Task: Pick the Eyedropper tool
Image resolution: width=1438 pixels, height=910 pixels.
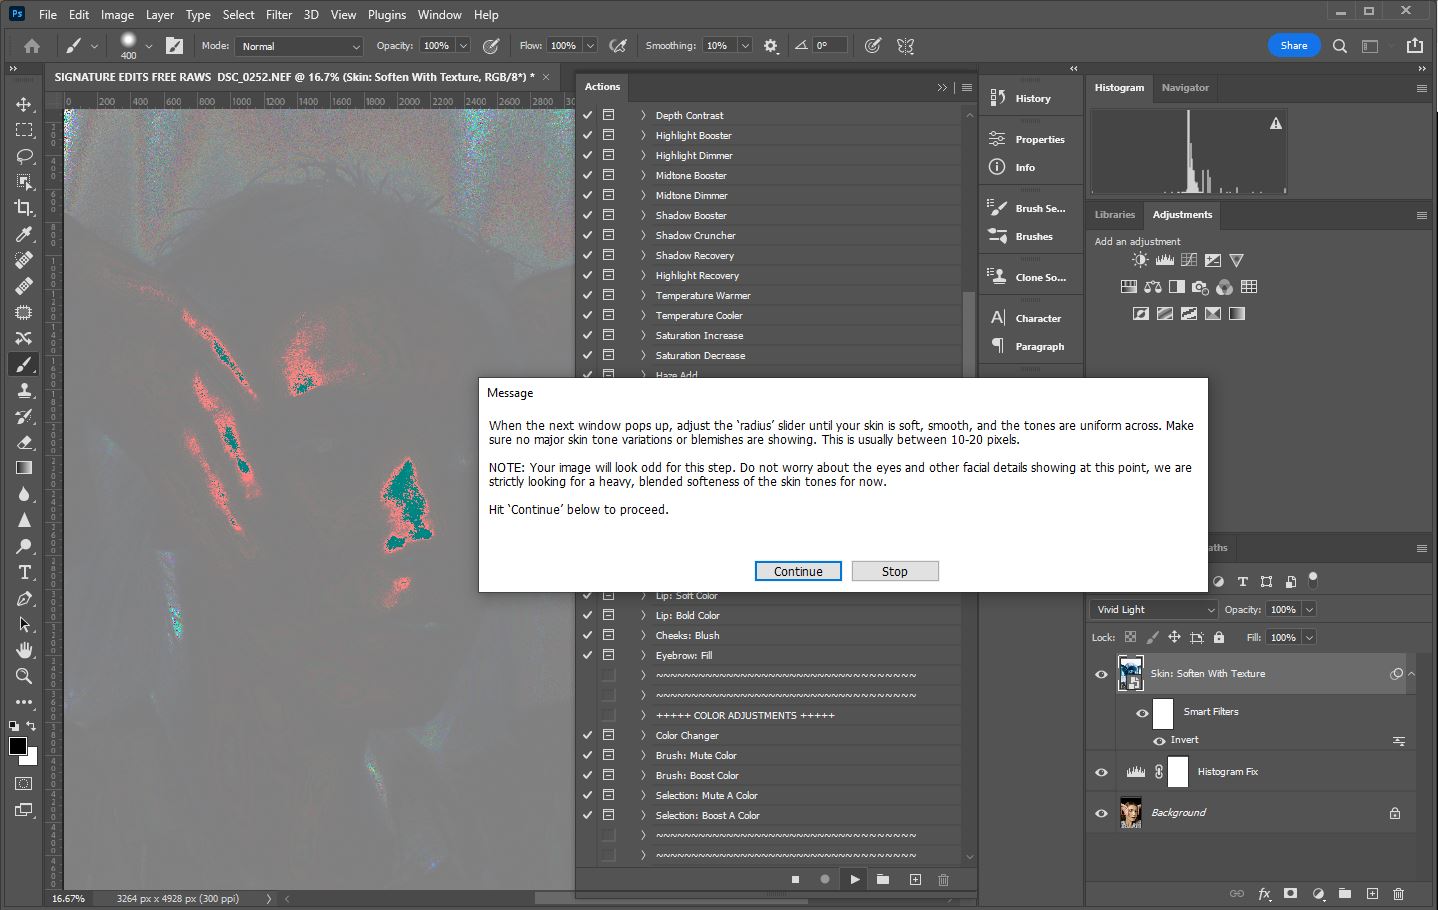Action: tap(24, 234)
